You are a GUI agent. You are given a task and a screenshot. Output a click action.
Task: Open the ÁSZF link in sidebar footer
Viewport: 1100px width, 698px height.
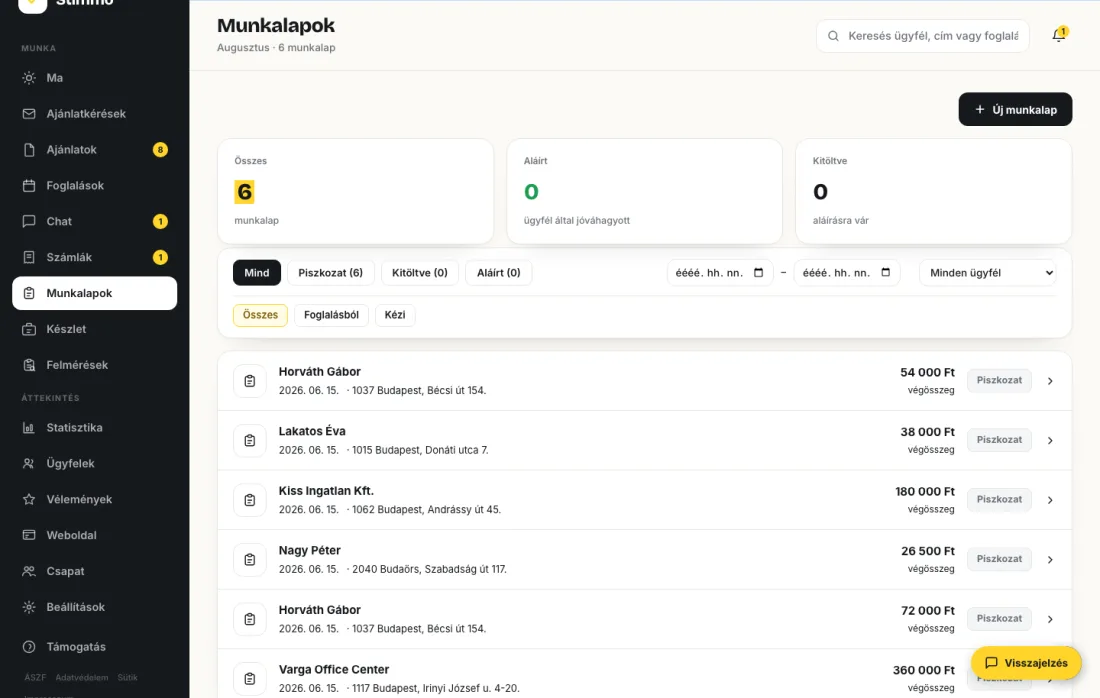click(35, 678)
